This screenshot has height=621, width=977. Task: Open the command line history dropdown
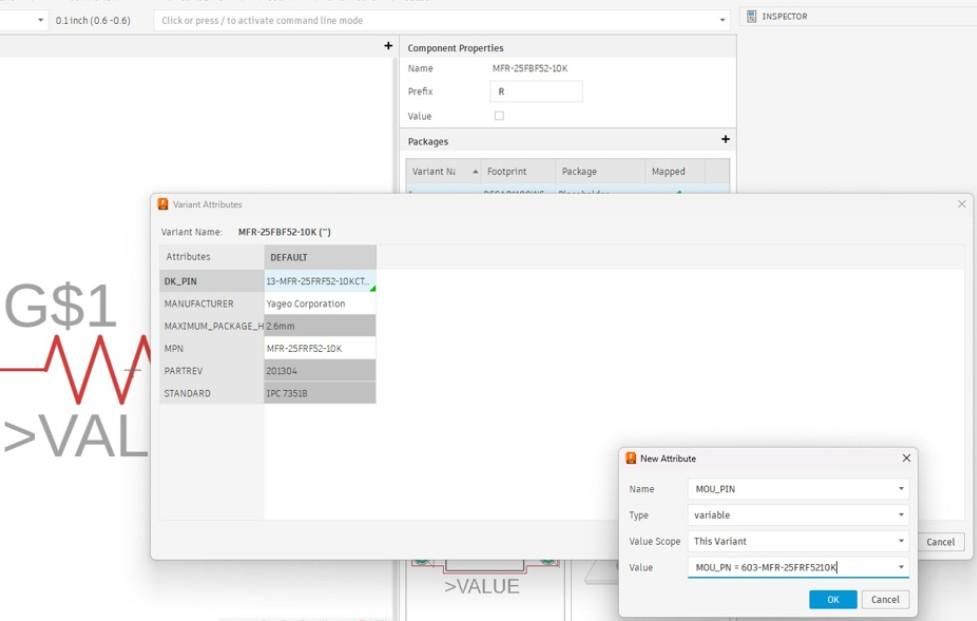(722, 21)
